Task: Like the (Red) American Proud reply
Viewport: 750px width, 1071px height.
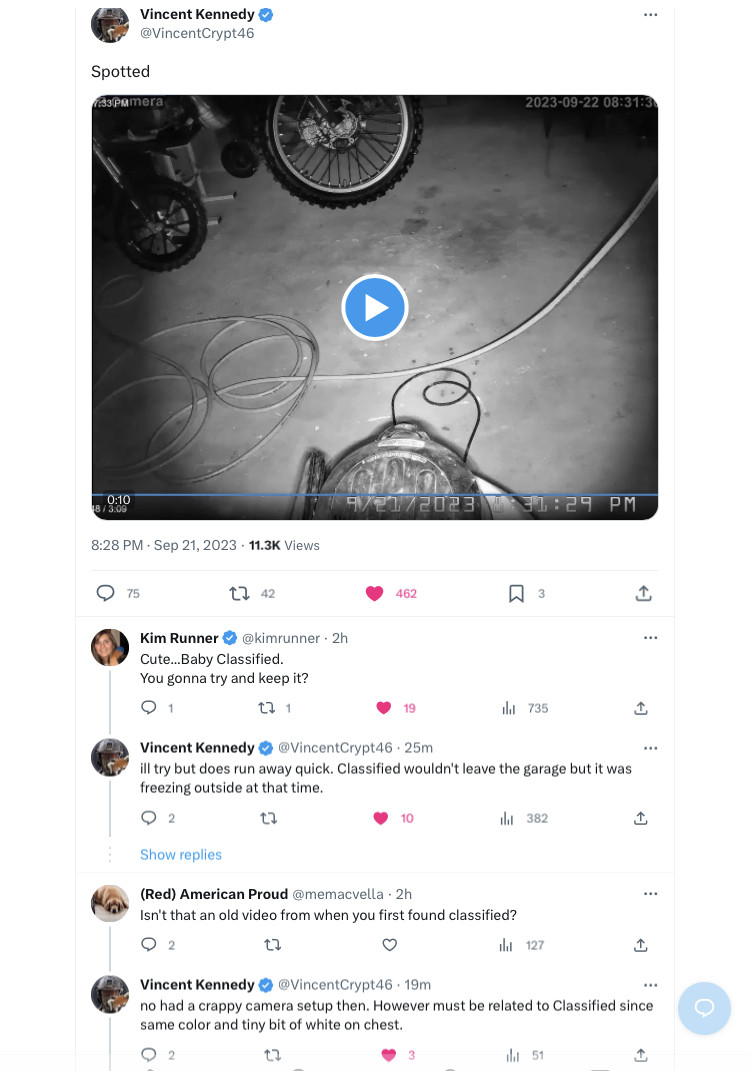Action: pyautogui.click(x=390, y=944)
